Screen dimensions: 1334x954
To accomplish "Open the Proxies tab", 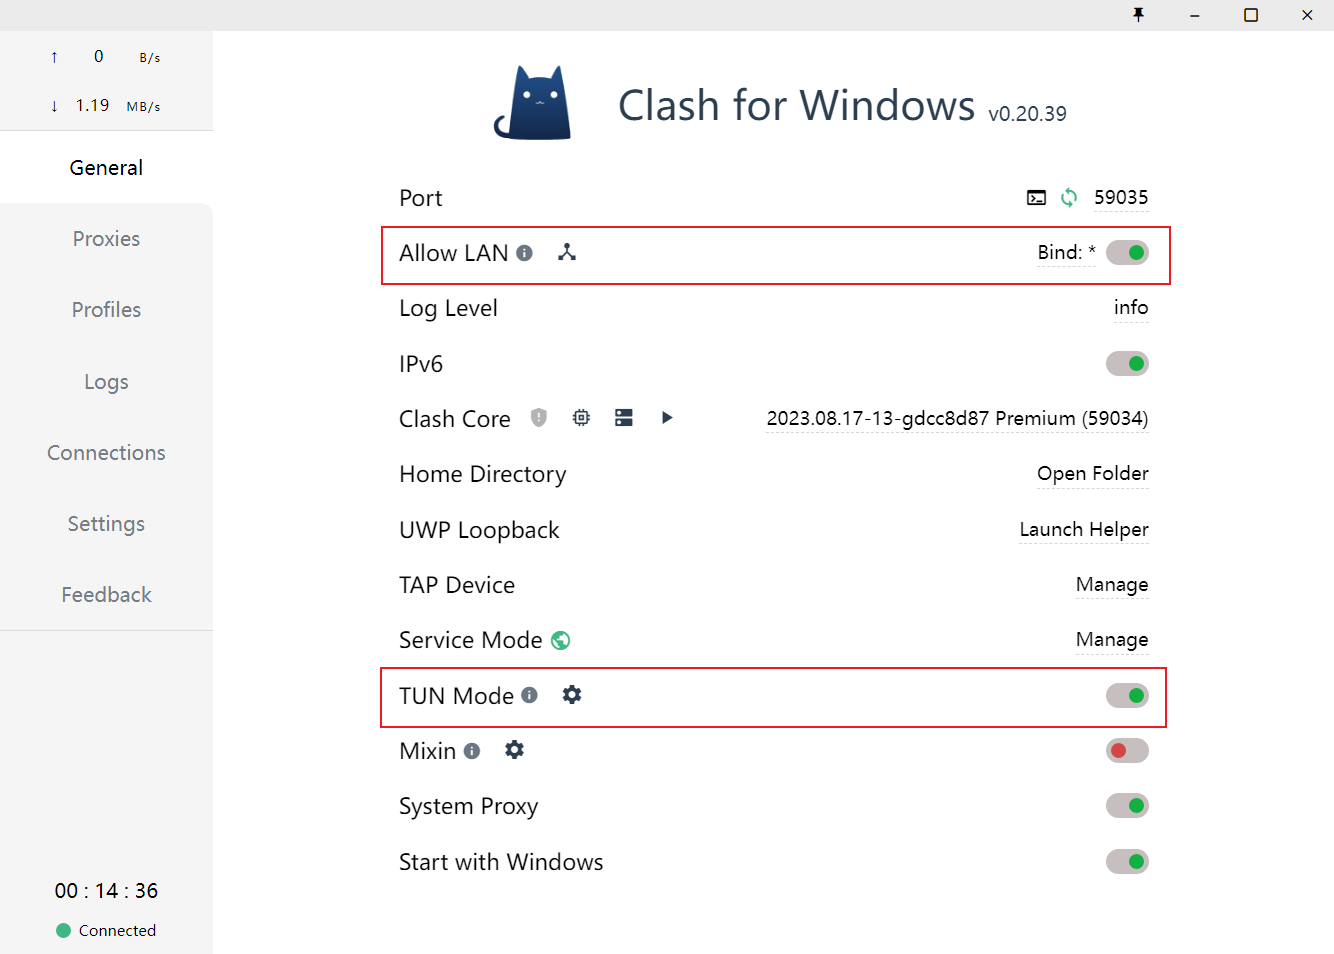I will [106, 239].
